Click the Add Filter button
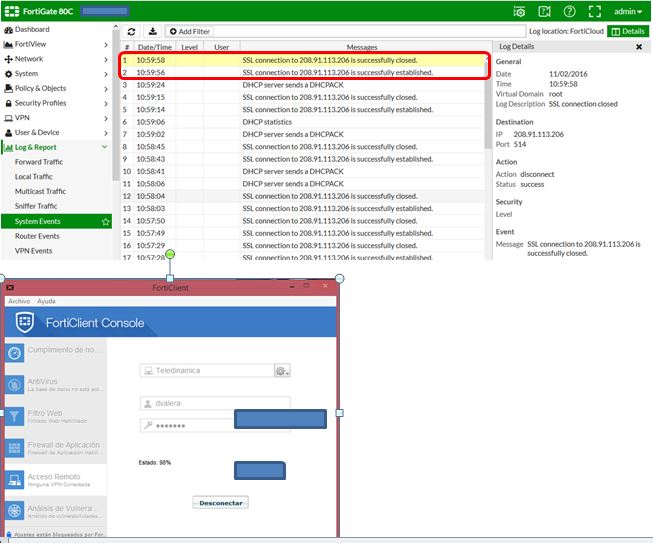Image resolution: width=653 pixels, height=543 pixels. click(x=189, y=32)
